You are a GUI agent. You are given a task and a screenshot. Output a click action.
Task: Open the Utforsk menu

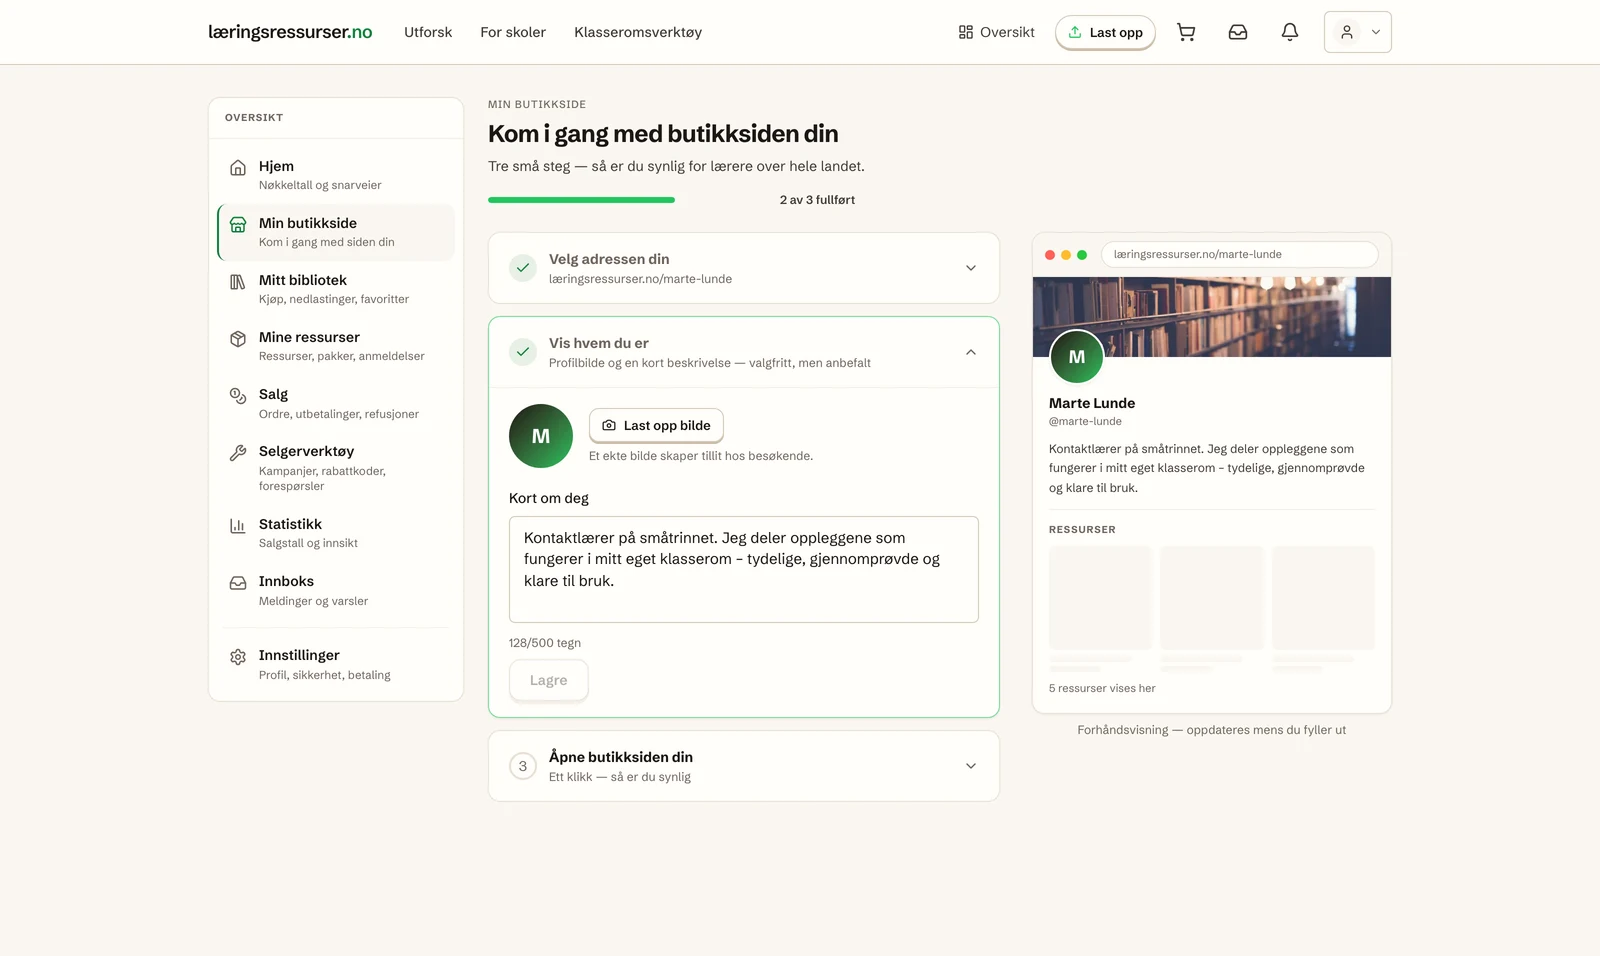(x=428, y=32)
